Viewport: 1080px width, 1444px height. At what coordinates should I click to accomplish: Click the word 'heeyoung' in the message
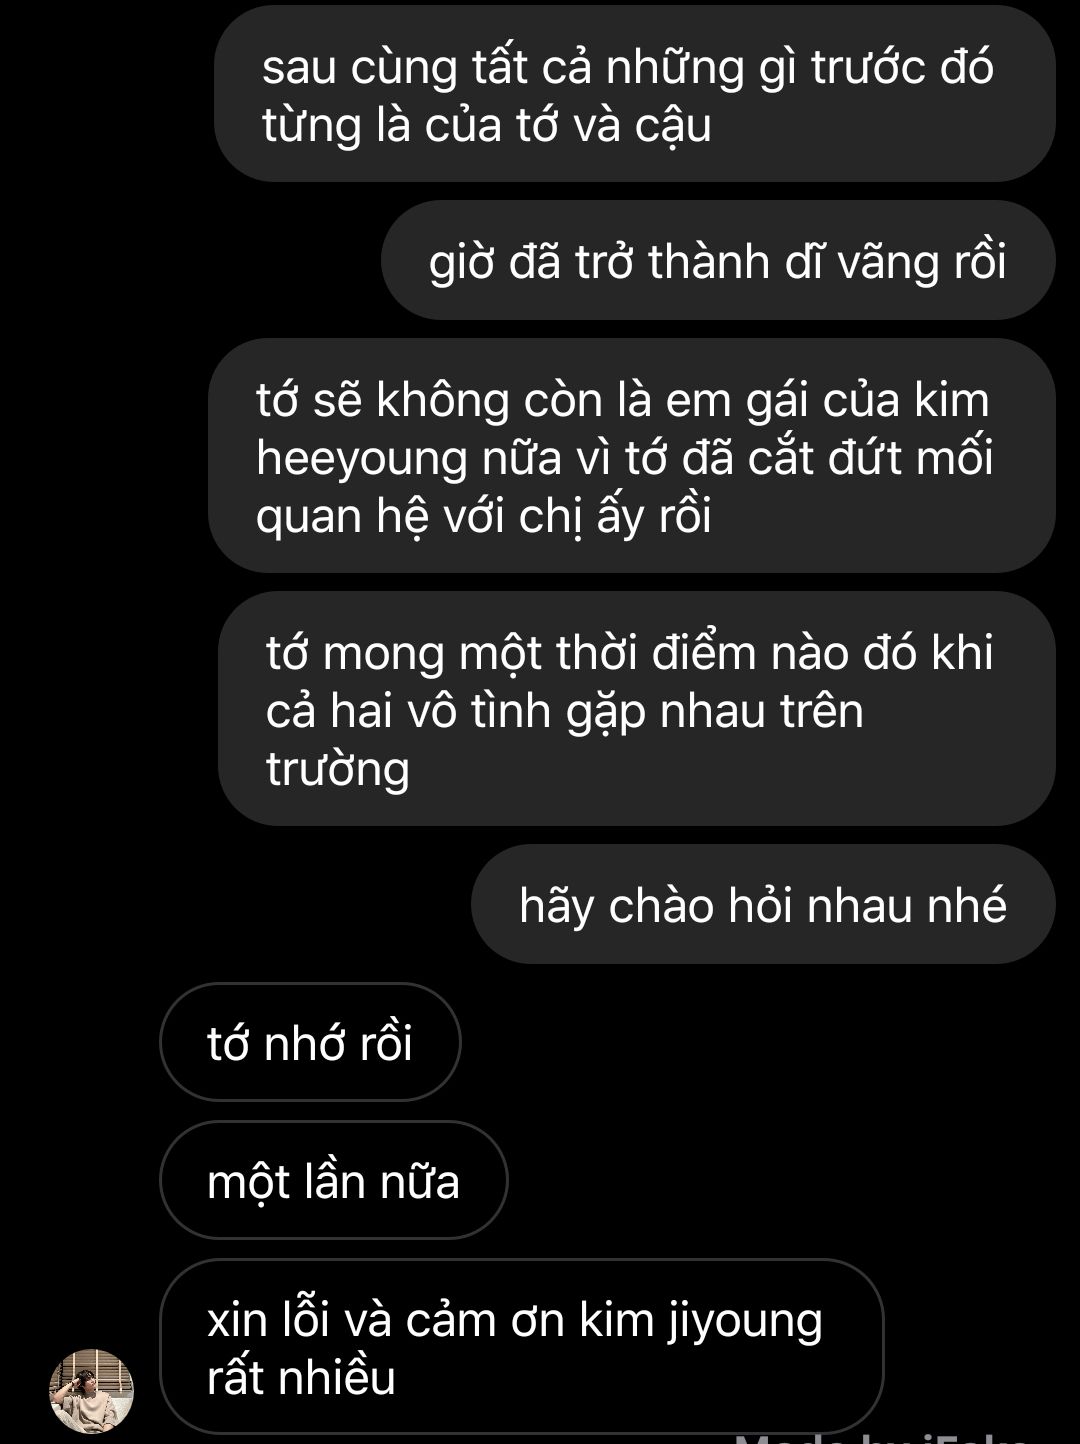pyautogui.click(x=362, y=458)
